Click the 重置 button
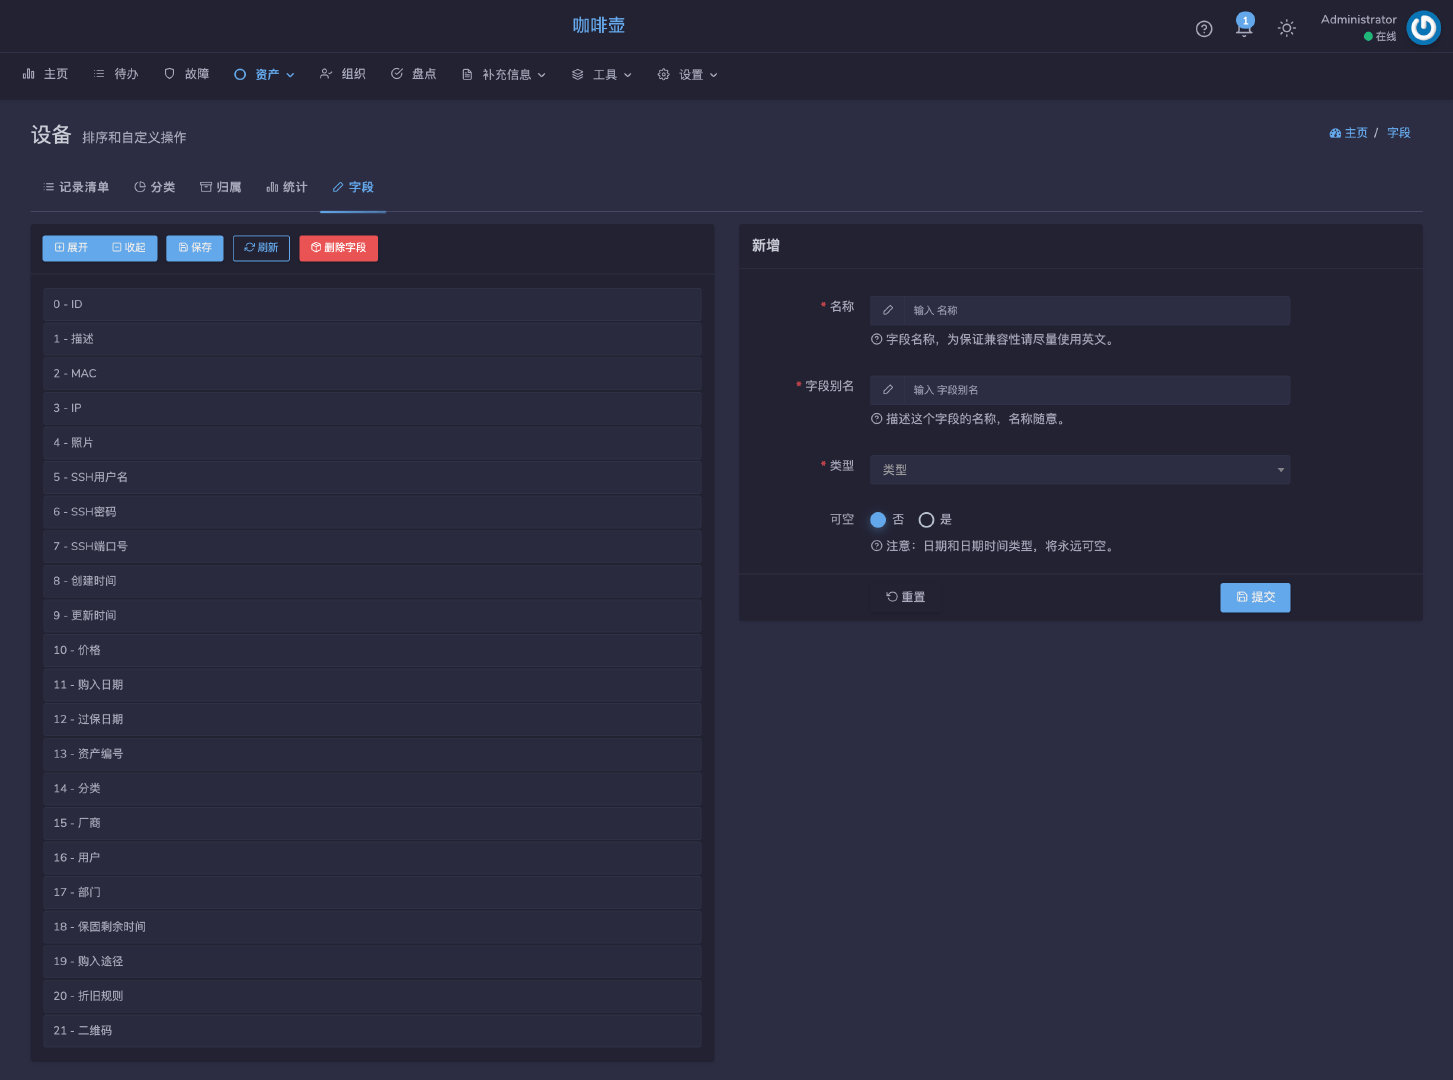 906,597
